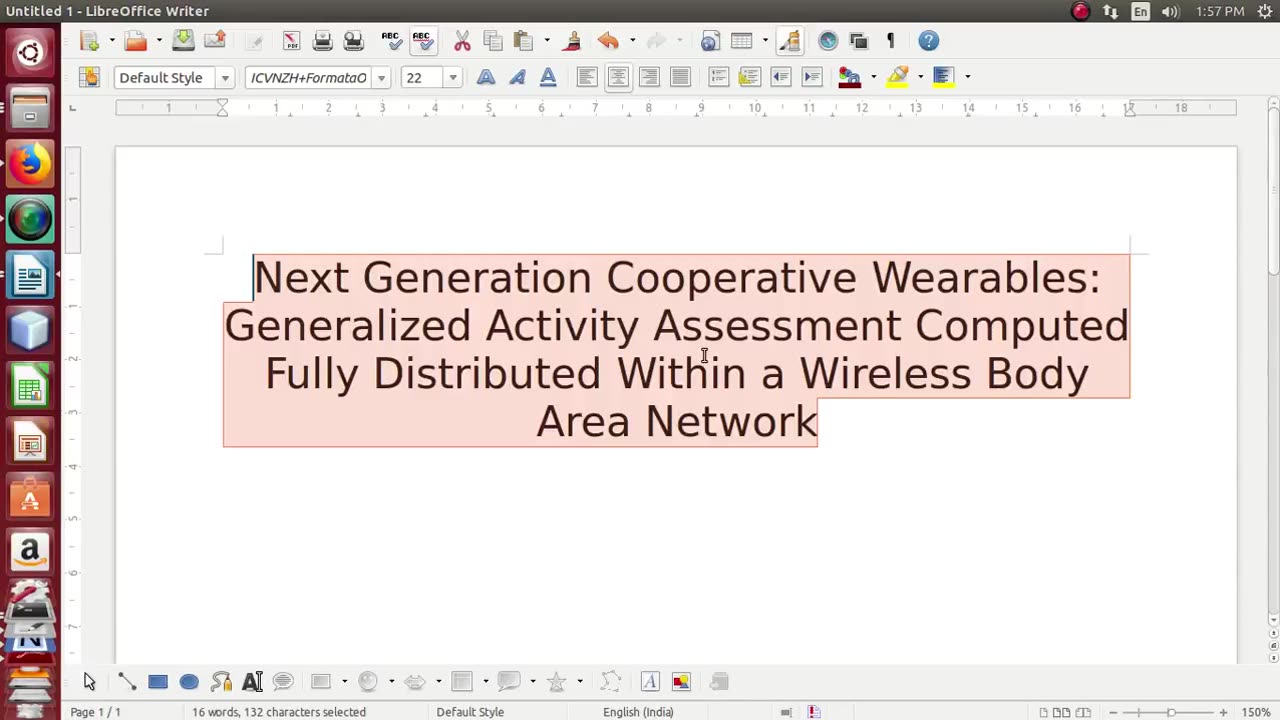Click the Insert Hyperlink icon
Viewport: 1280px width, 720px height.
pyautogui.click(x=710, y=41)
